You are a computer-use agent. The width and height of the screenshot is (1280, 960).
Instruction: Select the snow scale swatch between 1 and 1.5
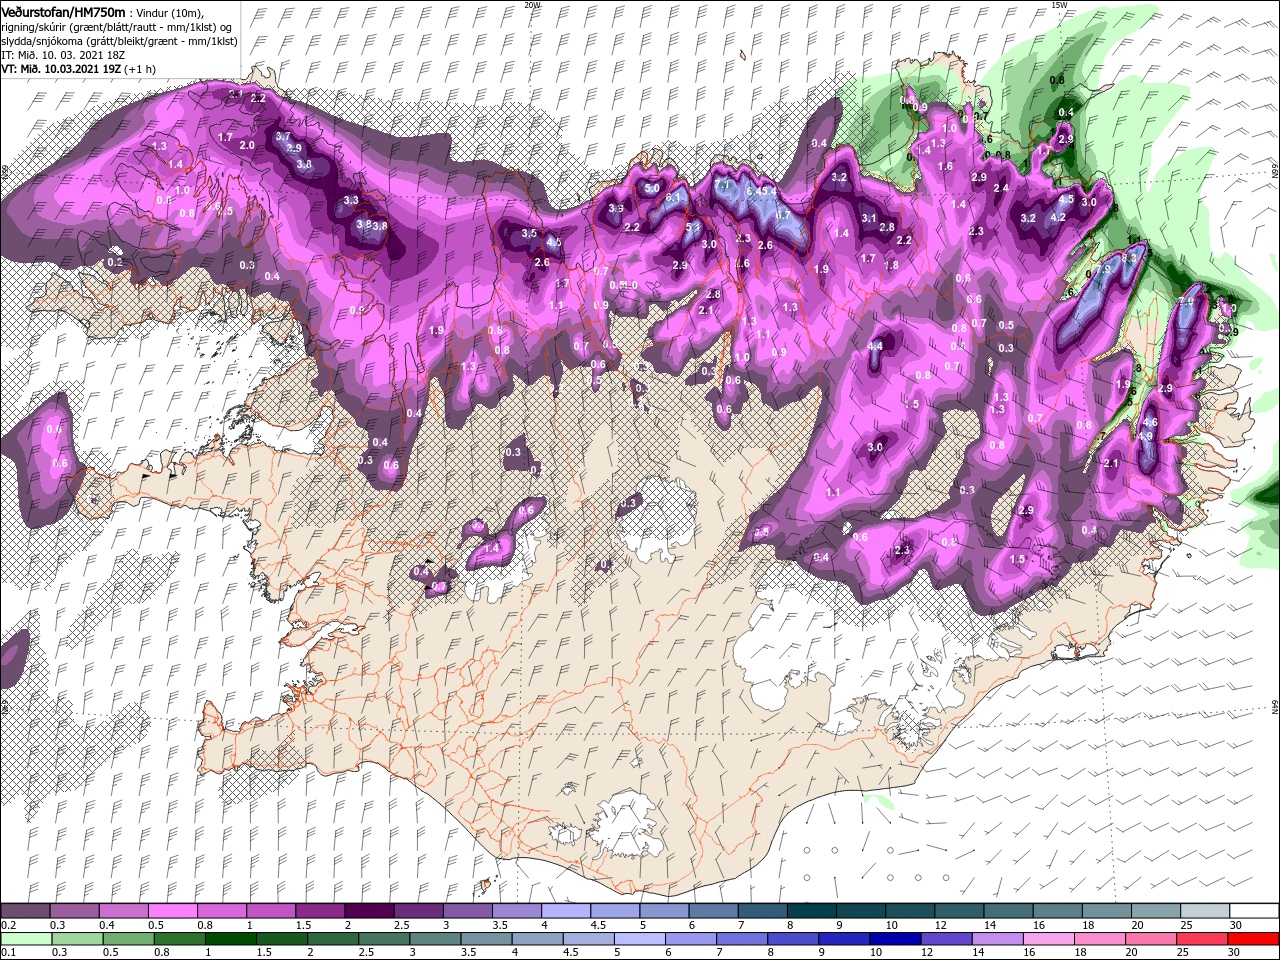pyautogui.click(x=271, y=911)
